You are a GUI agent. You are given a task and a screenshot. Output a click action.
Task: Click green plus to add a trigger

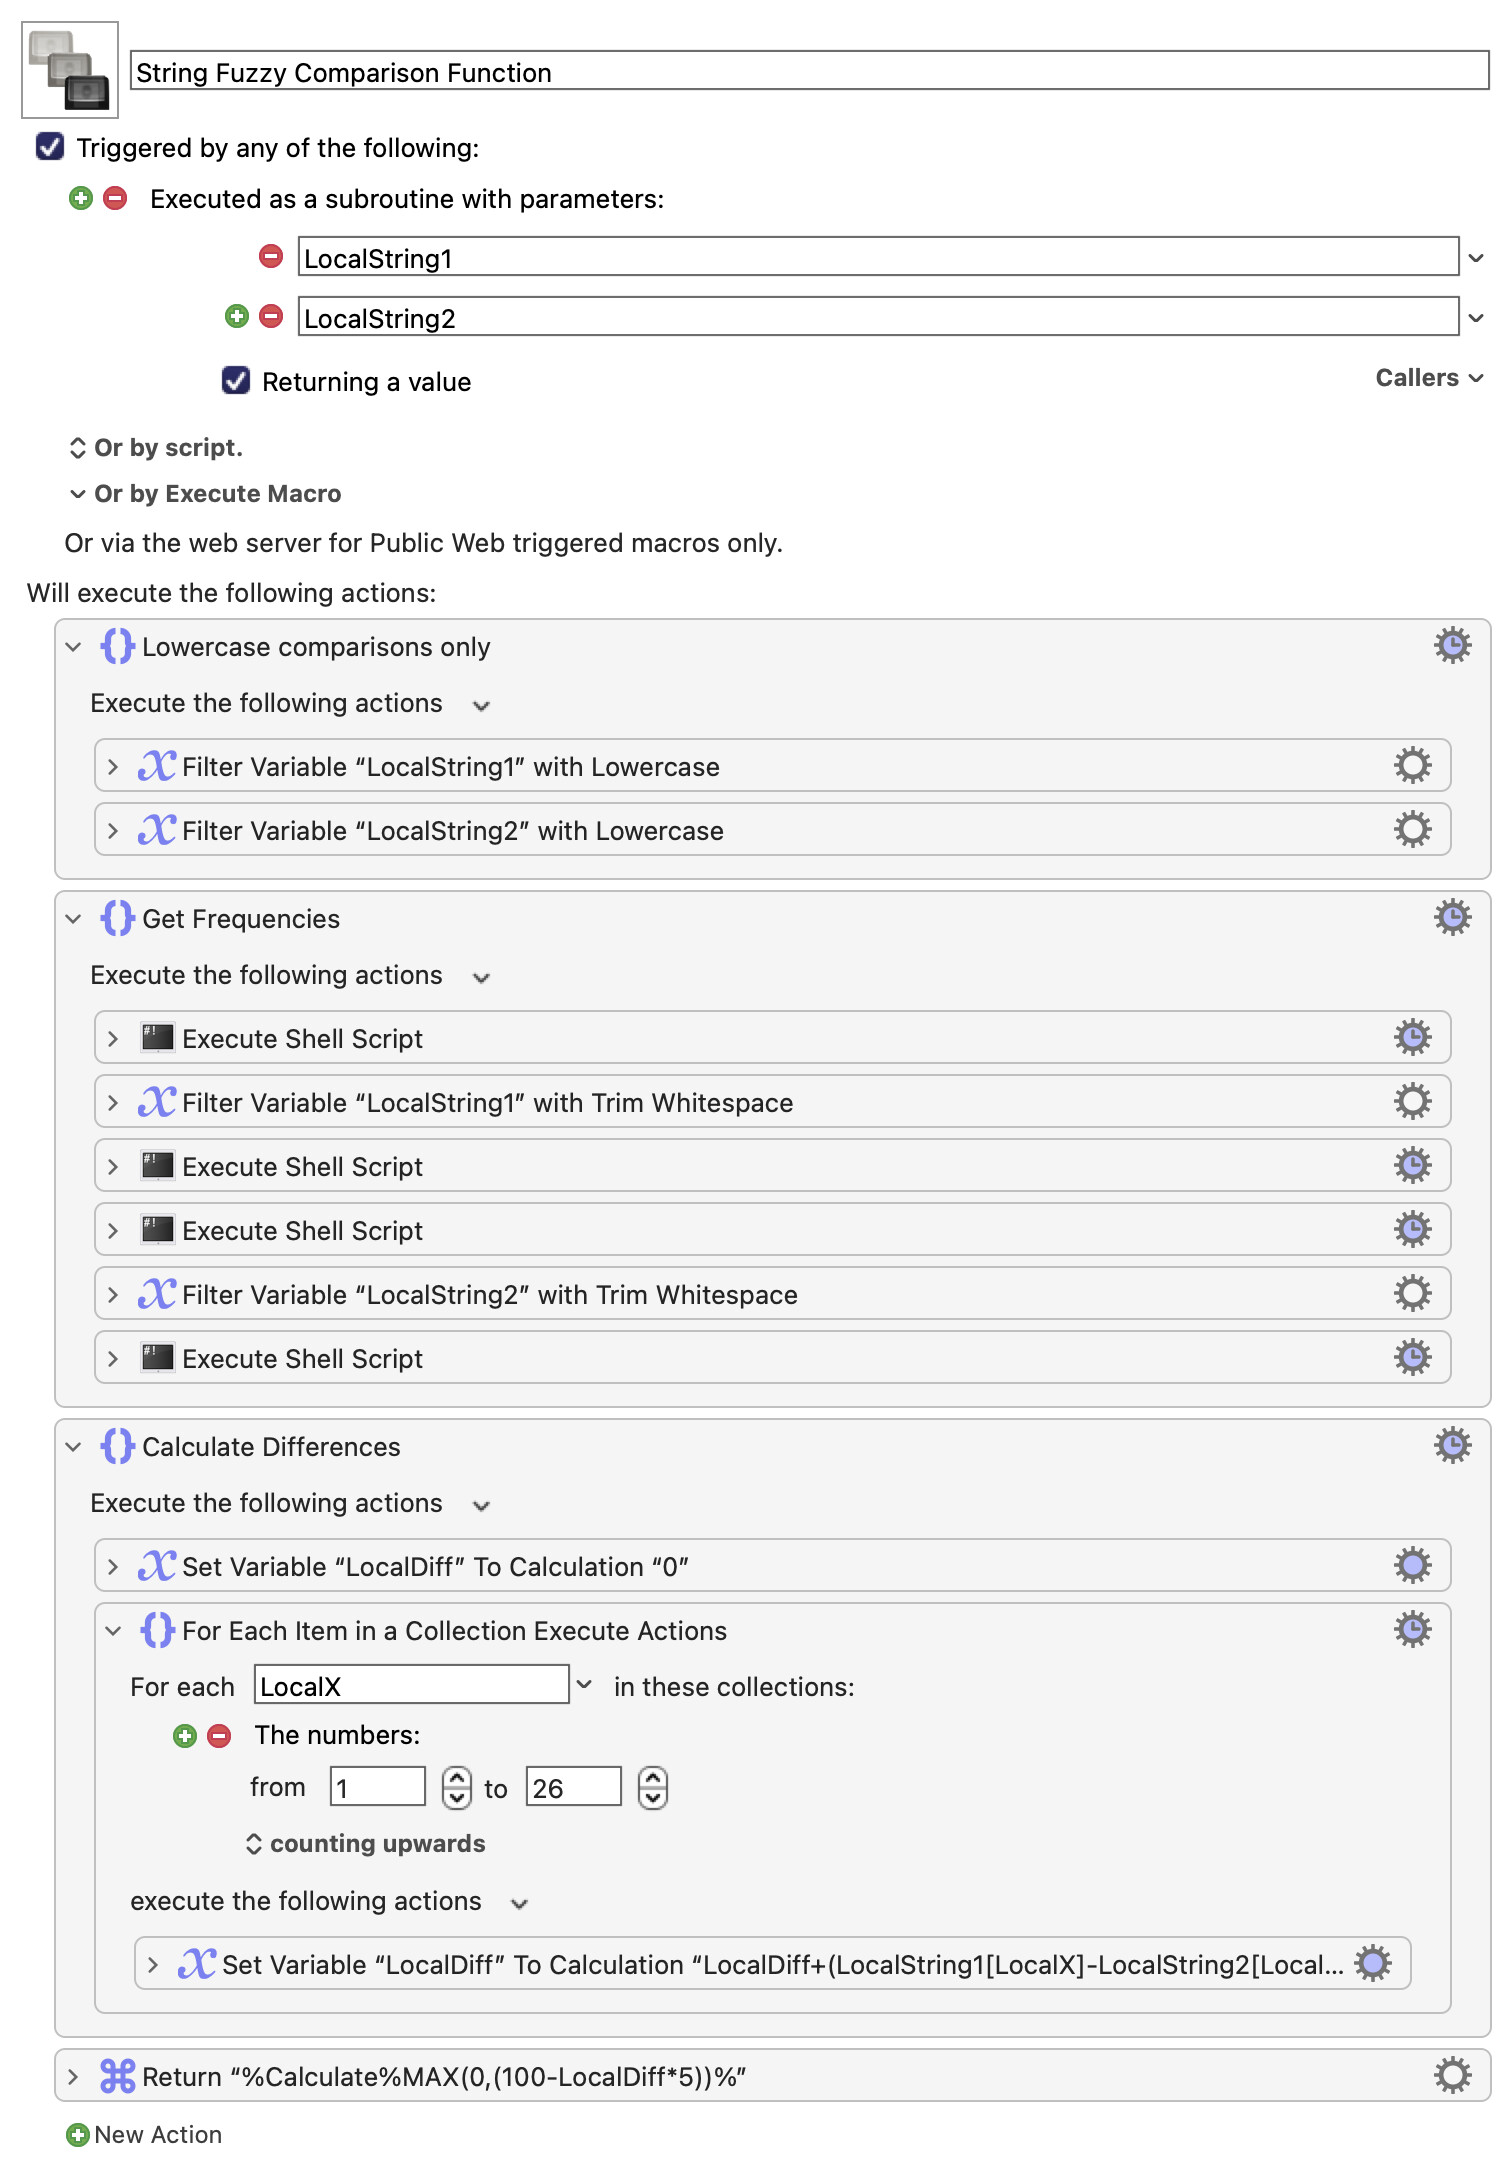coord(81,198)
